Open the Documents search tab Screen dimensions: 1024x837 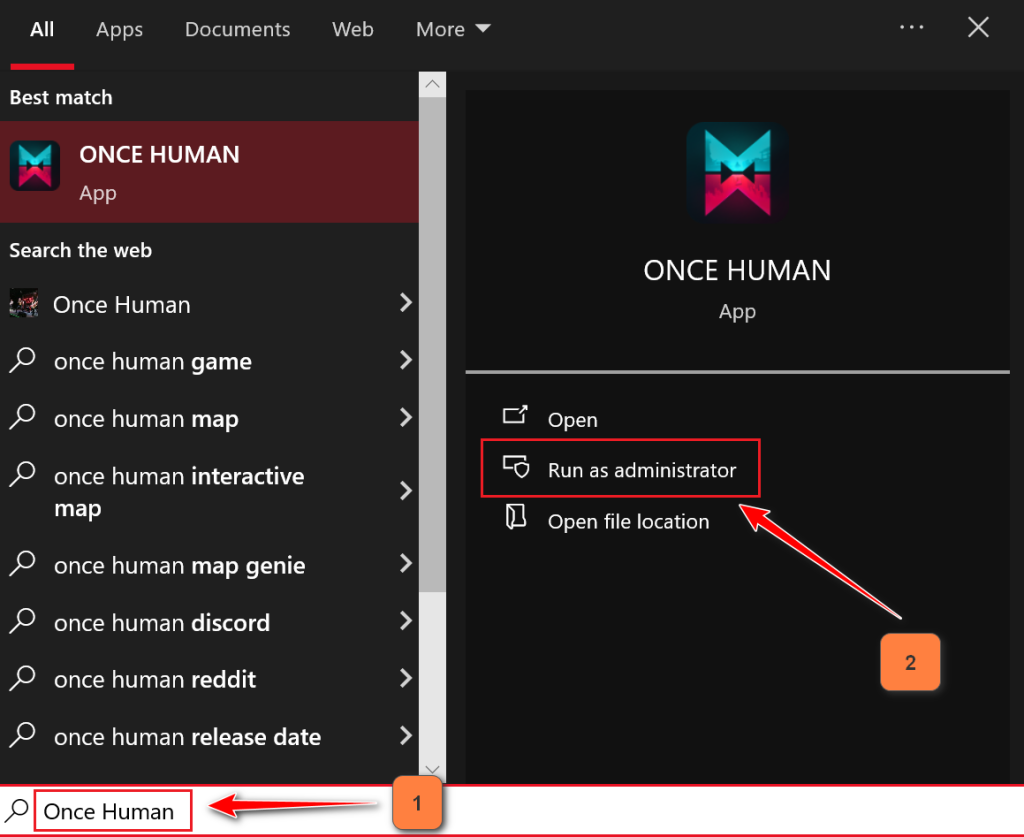click(x=237, y=29)
